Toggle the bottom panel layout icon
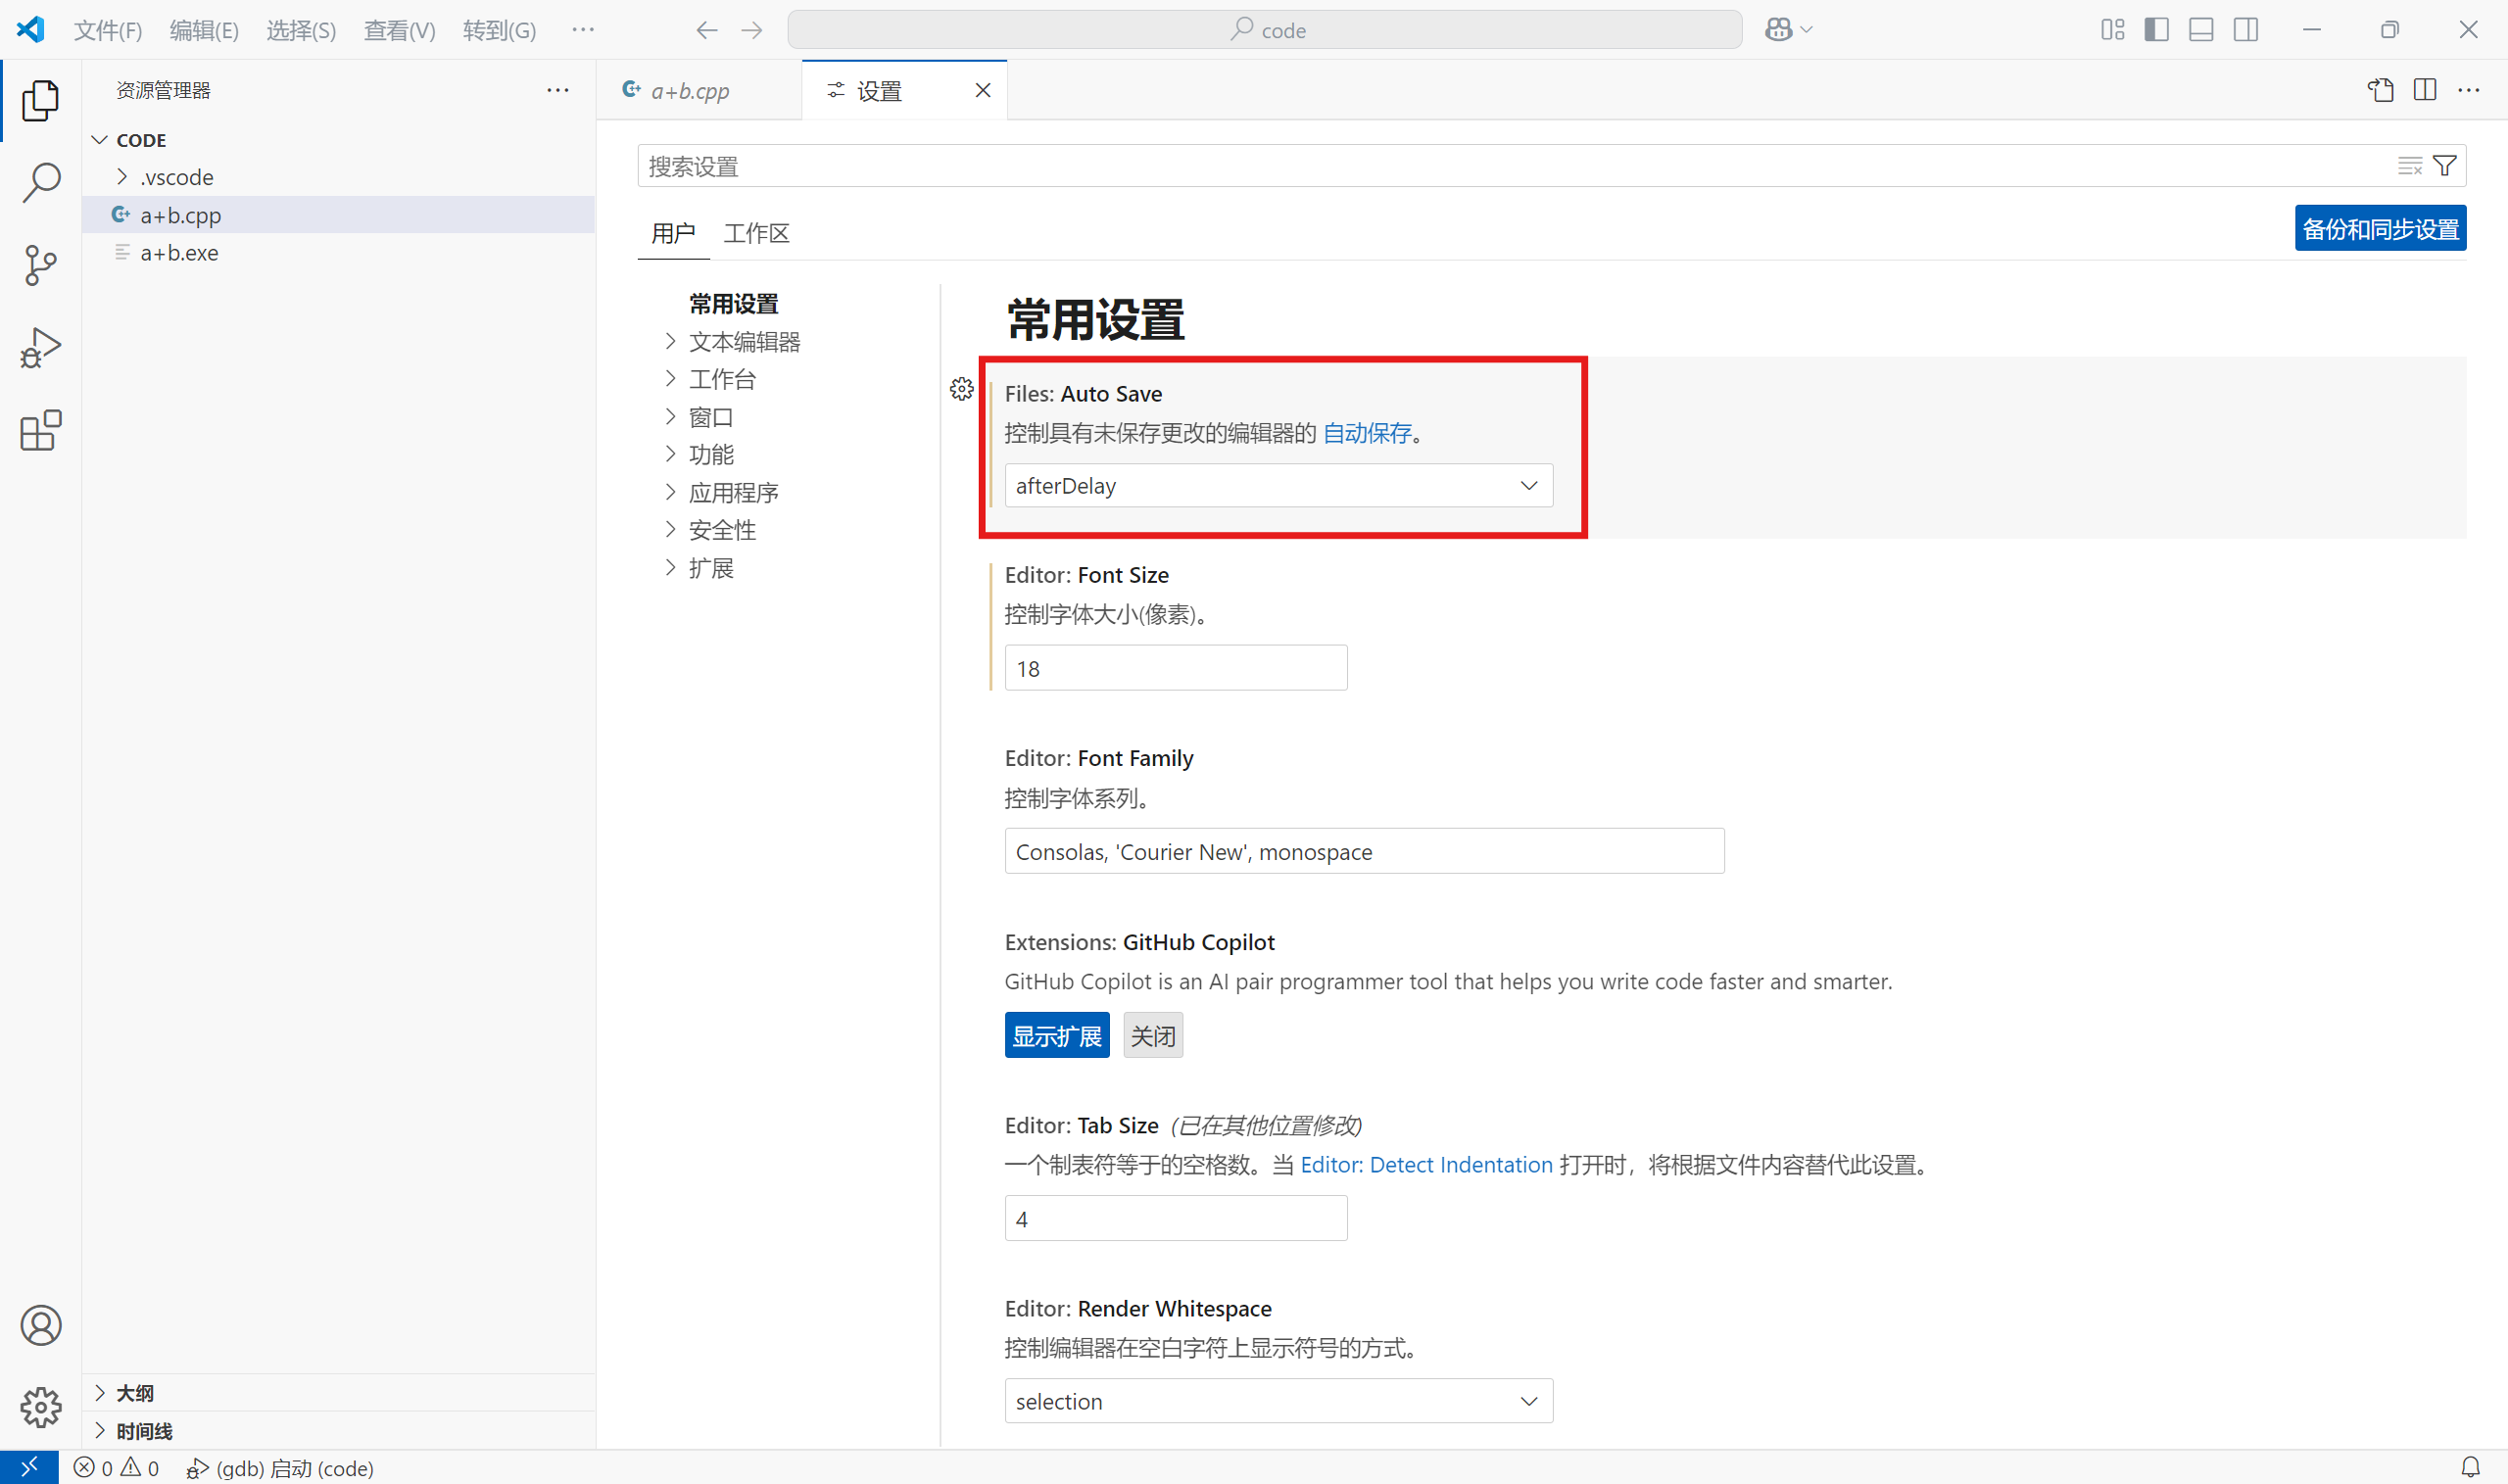The height and width of the screenshot is (1484, 2508). [x=2200, y=30]
